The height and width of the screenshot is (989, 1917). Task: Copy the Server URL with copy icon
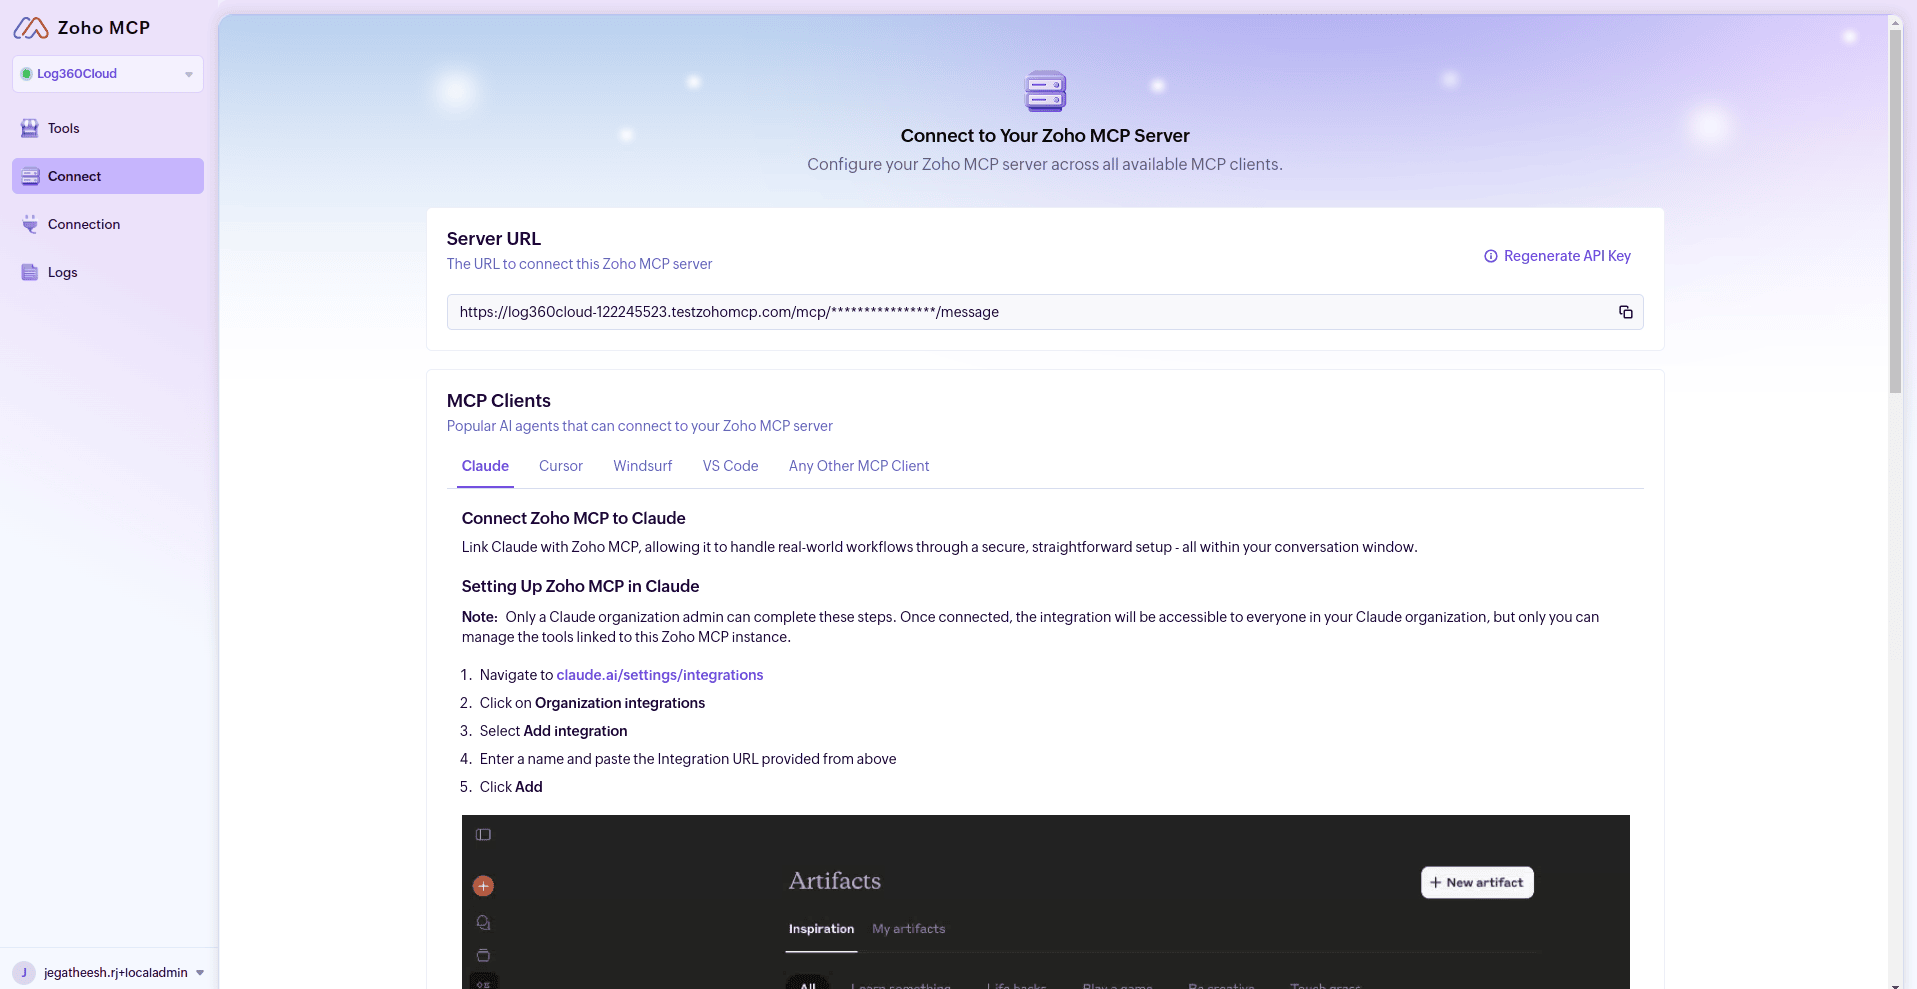[1626, 312]
